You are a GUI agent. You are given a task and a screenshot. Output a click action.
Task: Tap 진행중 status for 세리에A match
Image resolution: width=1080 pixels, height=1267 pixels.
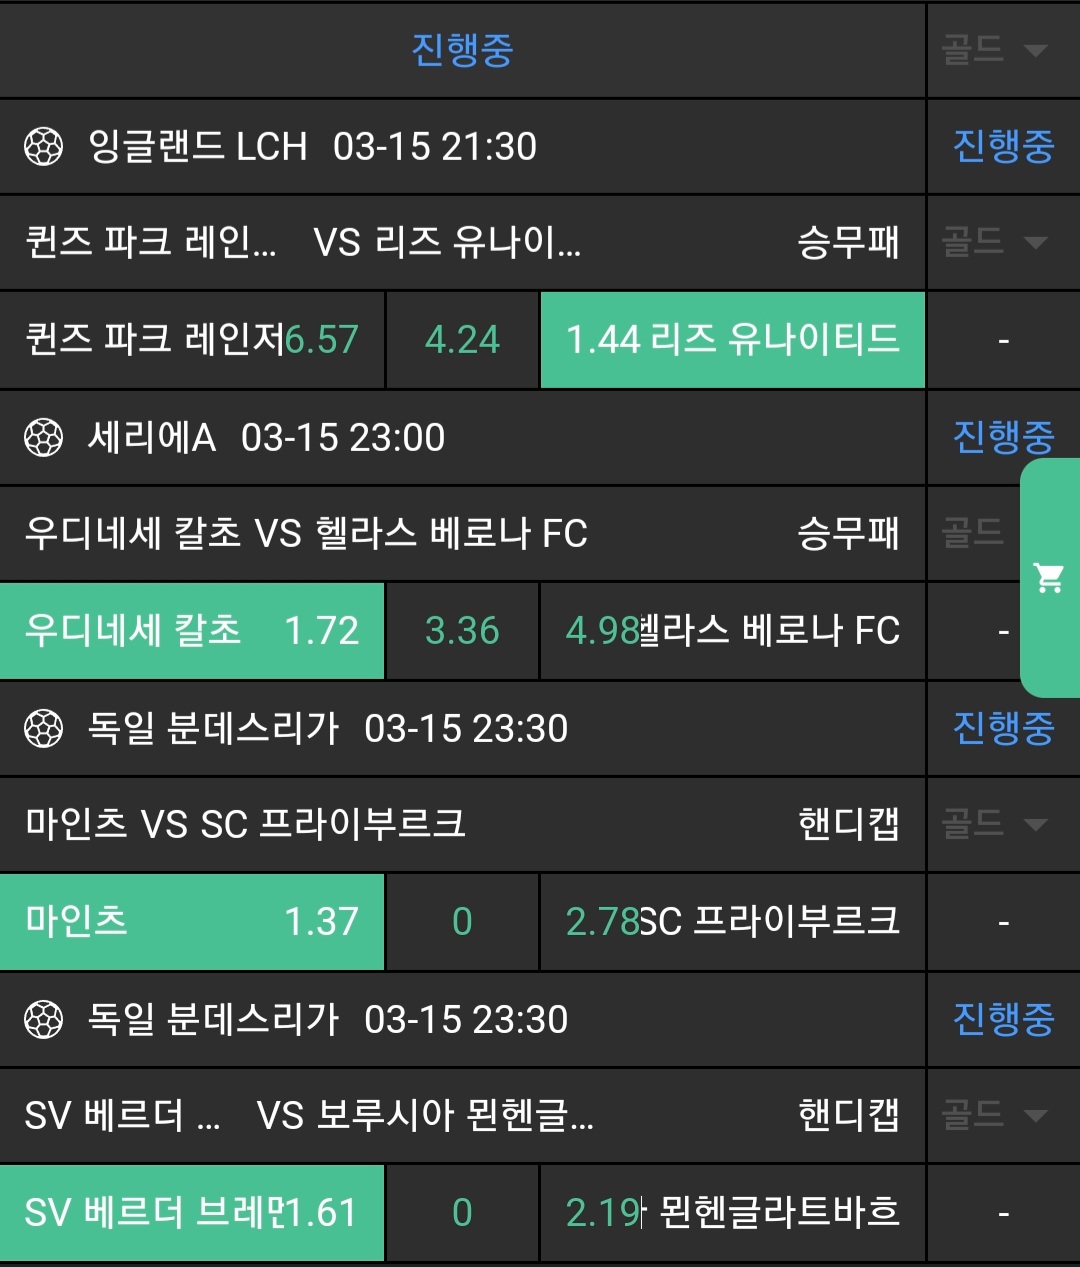(1003, 437)
